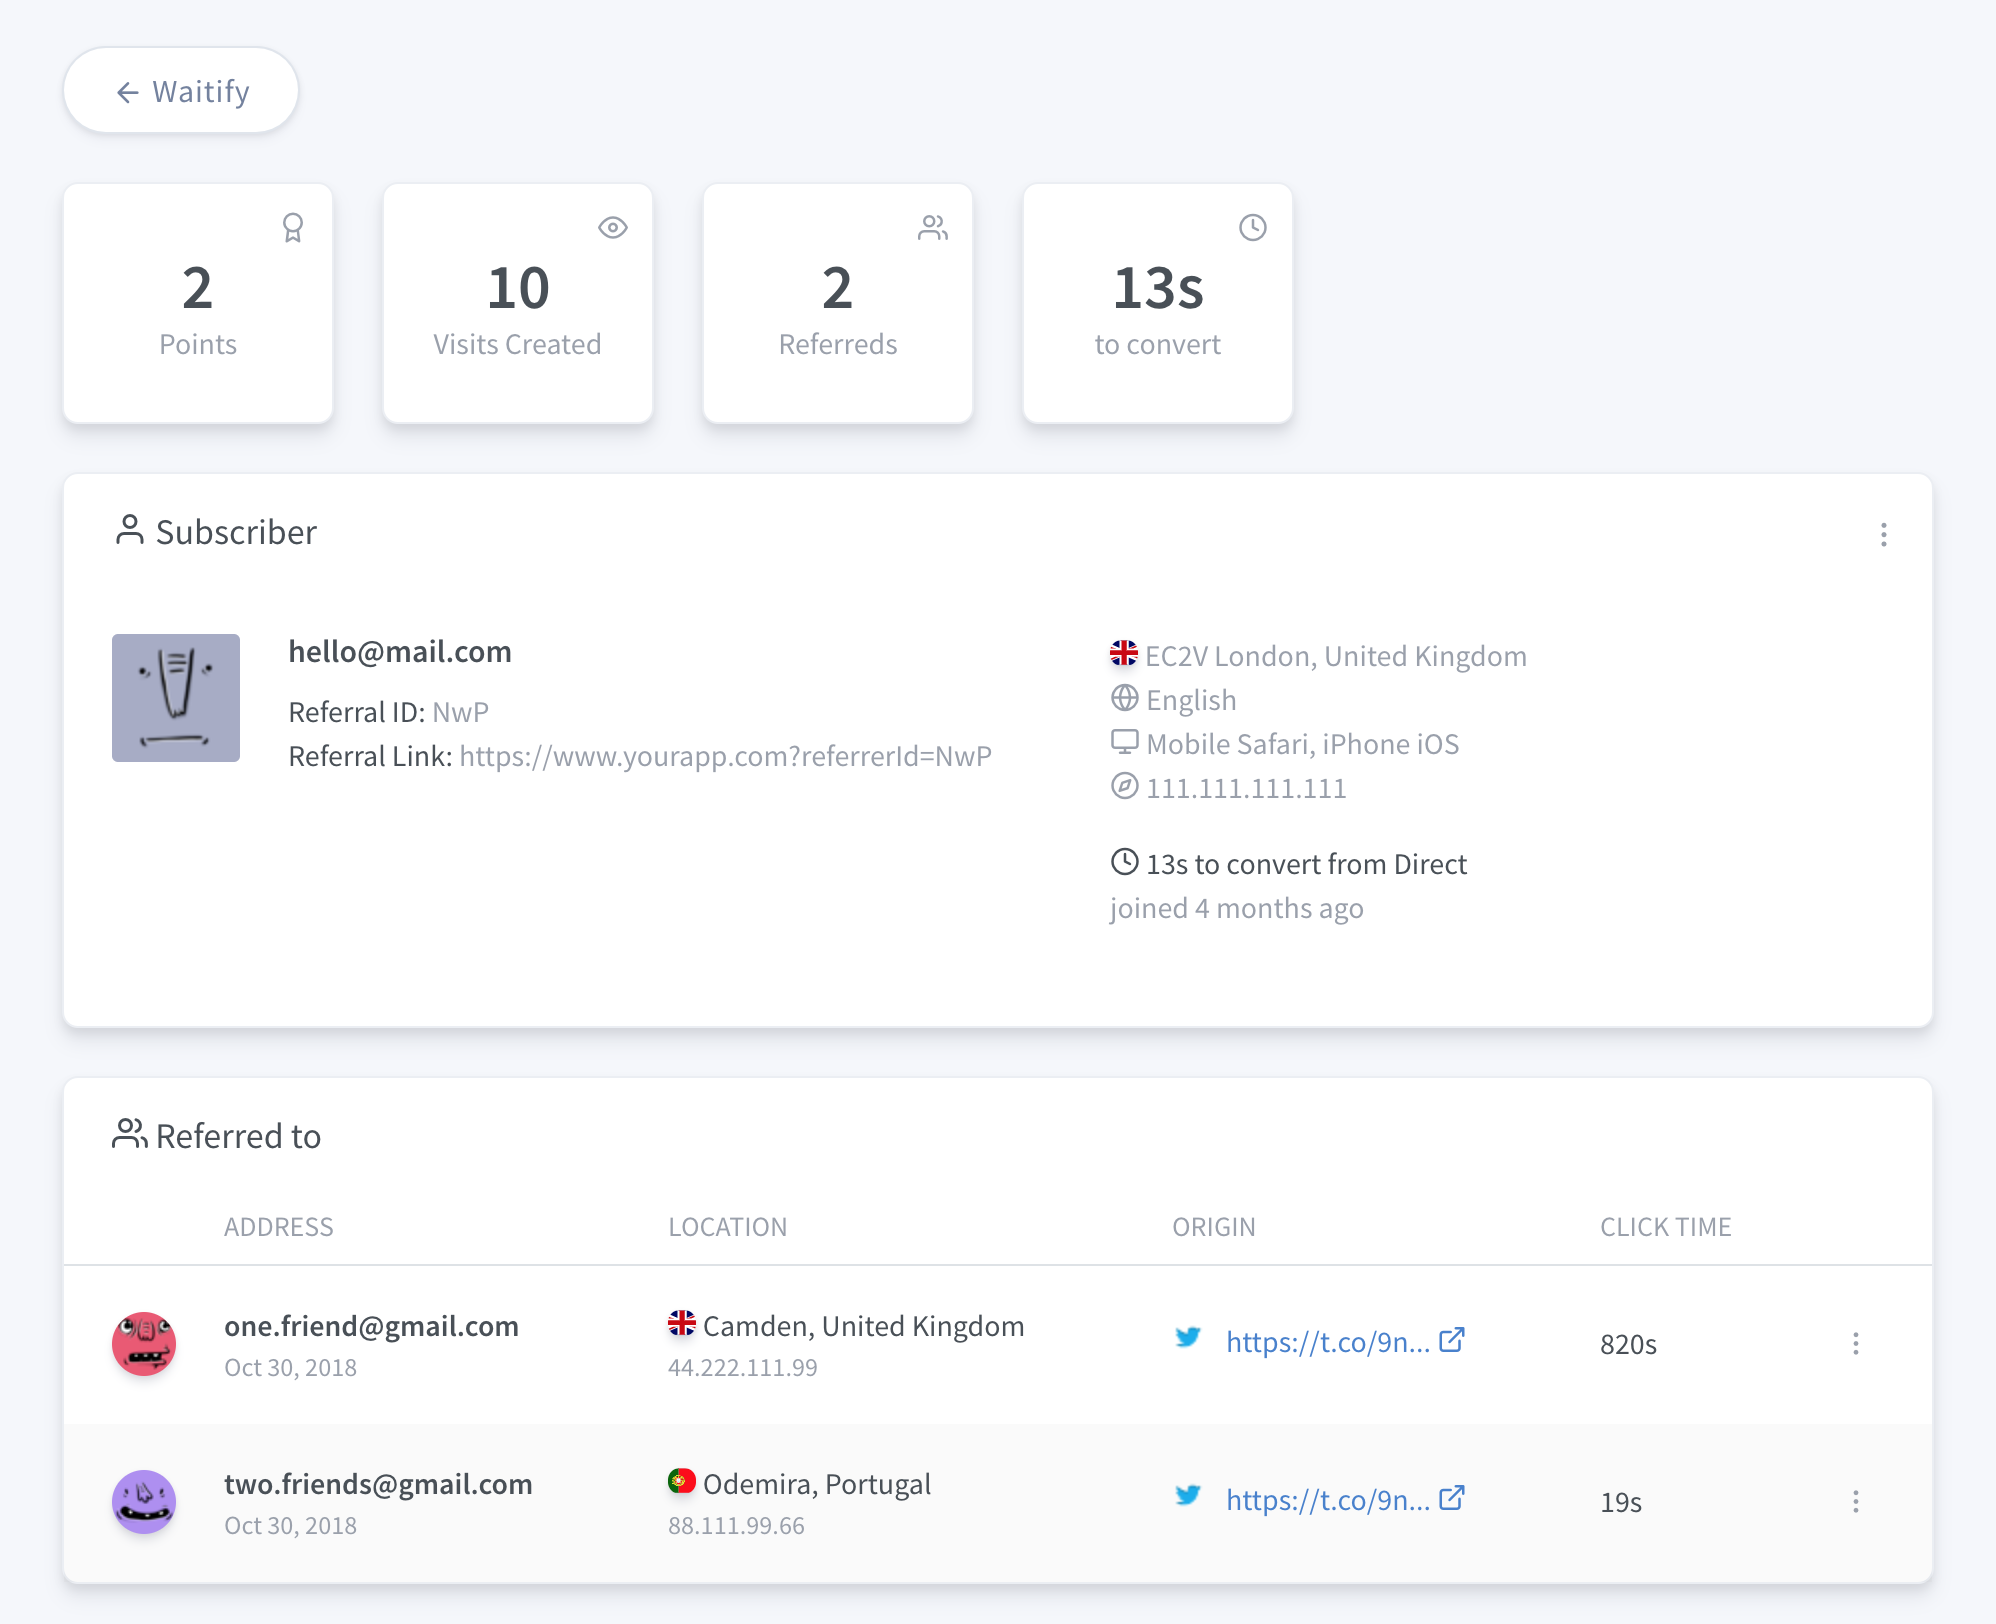Click the CLICK TIME column header
The image size is (1996, 1624).
(1665, 1227)
